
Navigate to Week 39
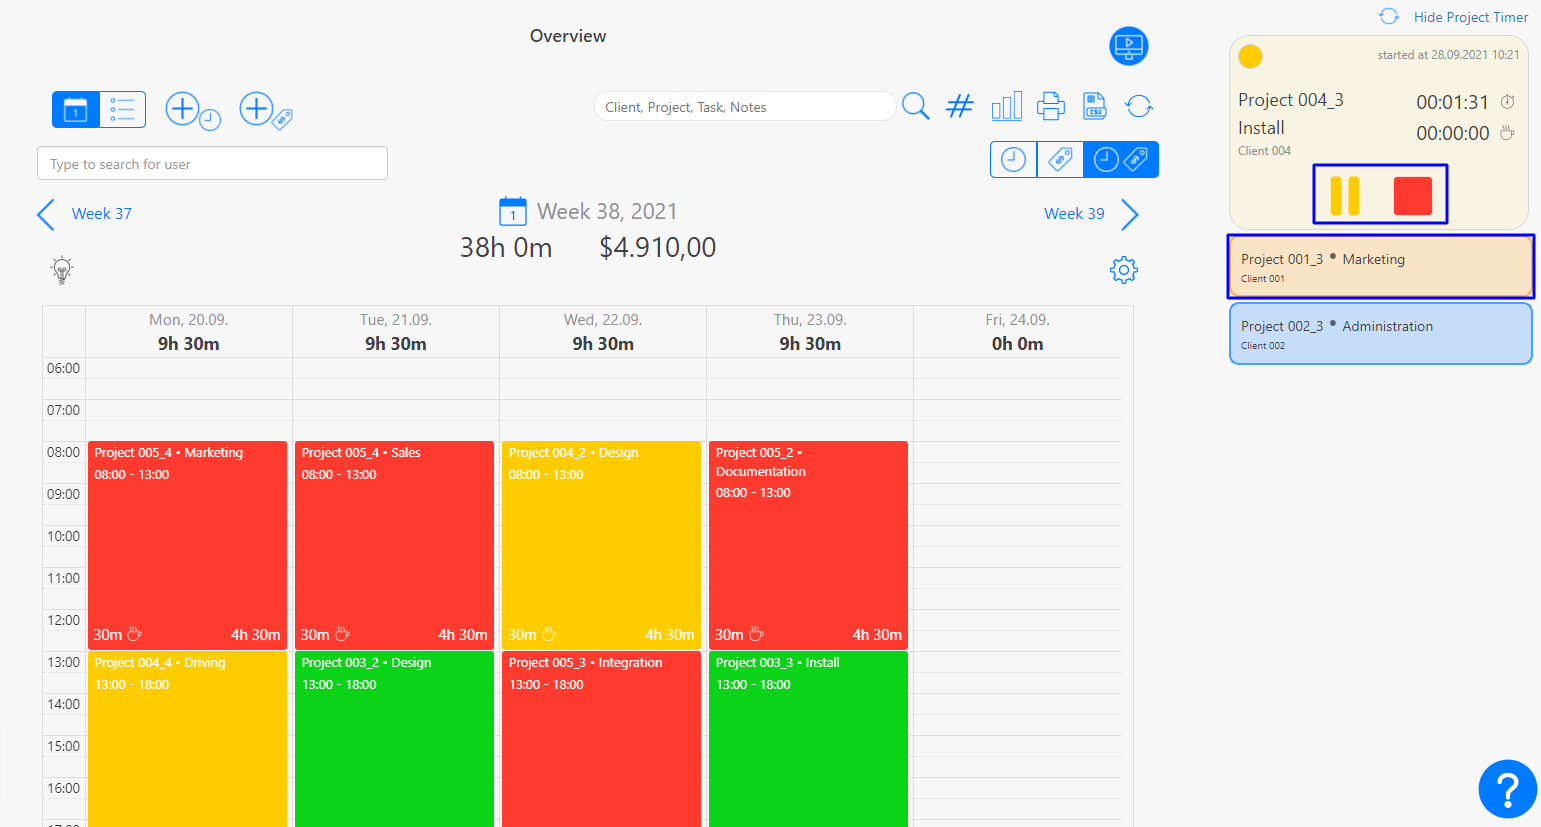(x=1074, y=213)
